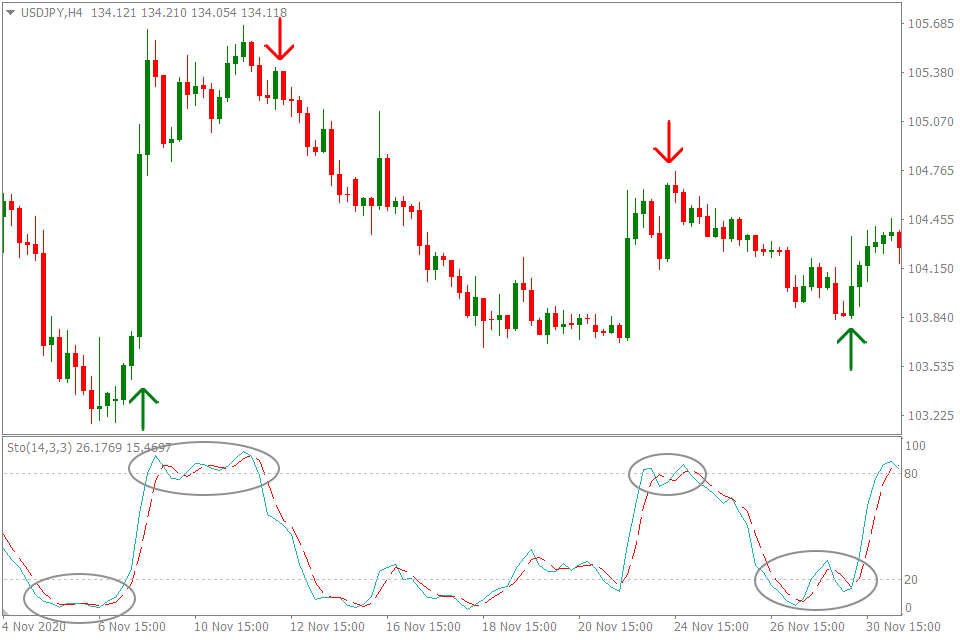Open the chart menu triangle beside USDJPY,H4
This screenshot has height=640, width=960.
coord(10,12)
